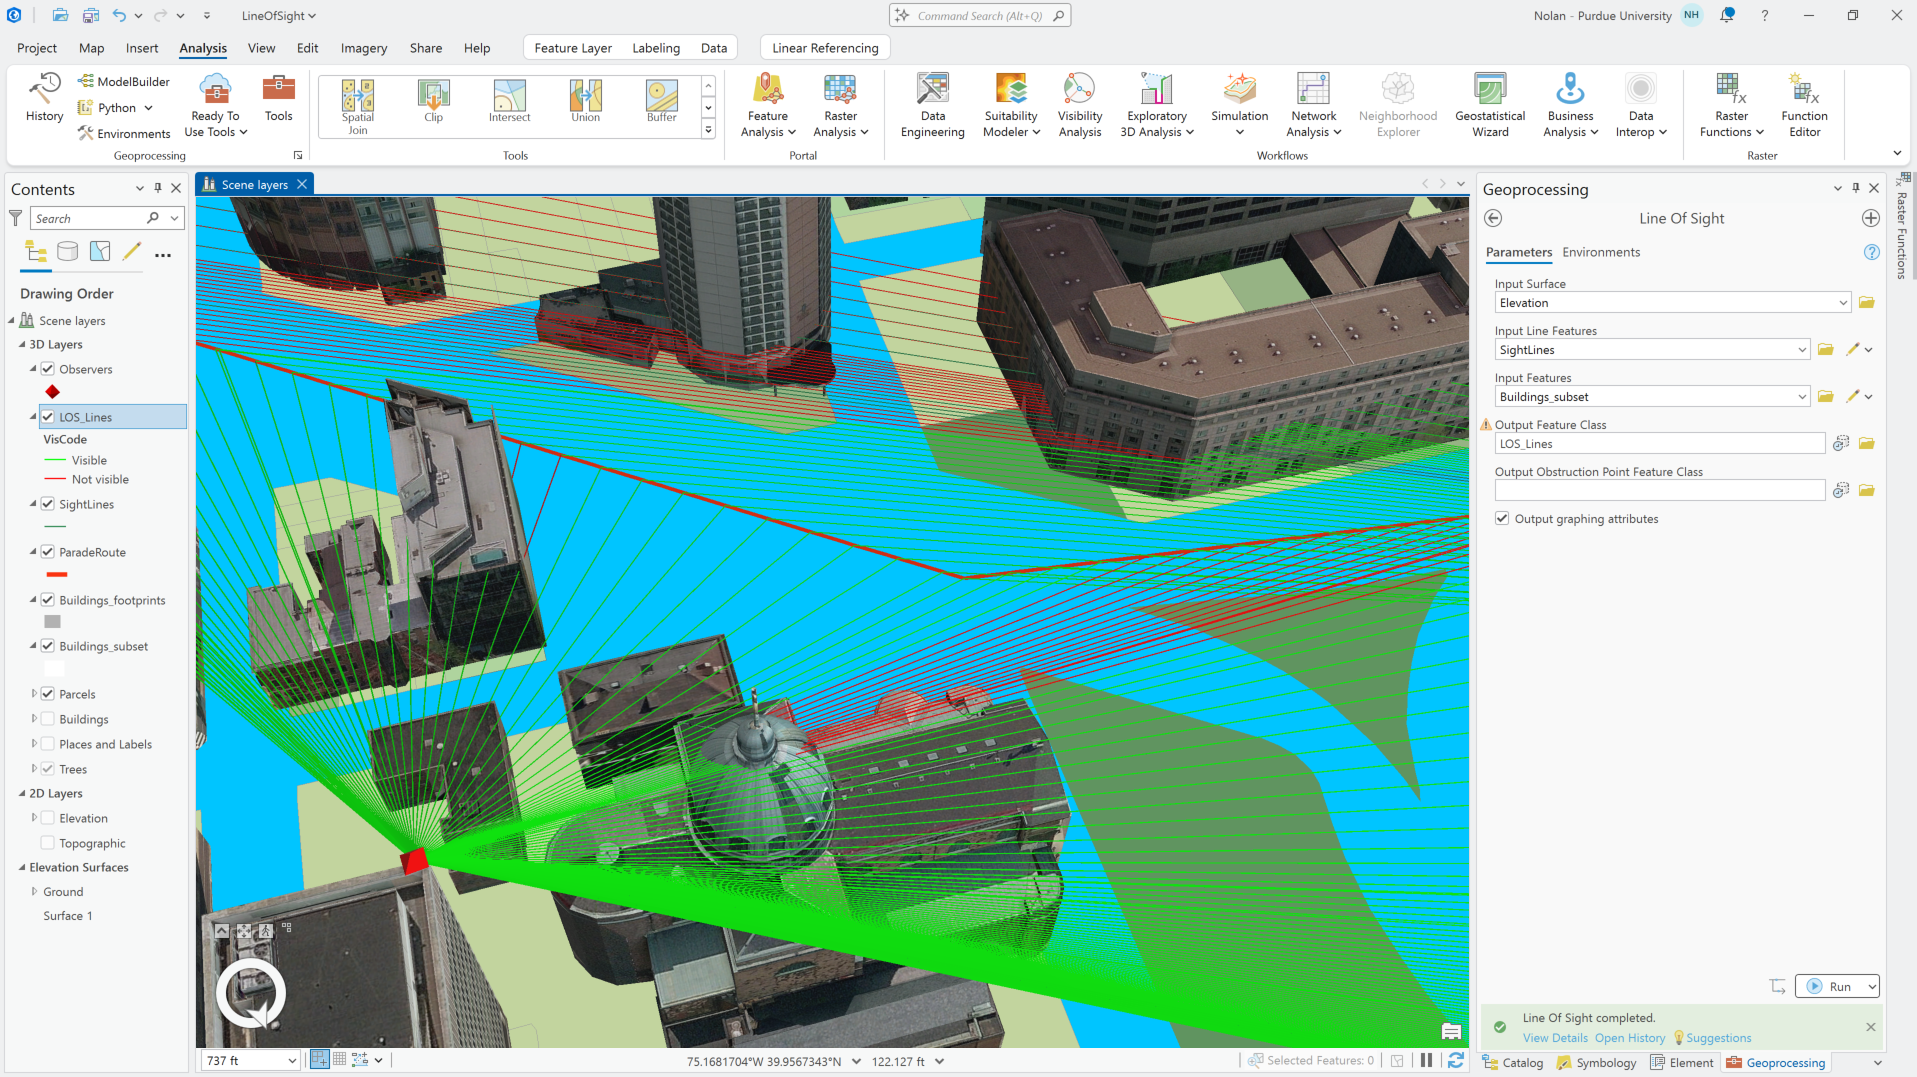1917x1077 pixels.
Task: Click the Clip tool icon
Action: click(433, 101)
